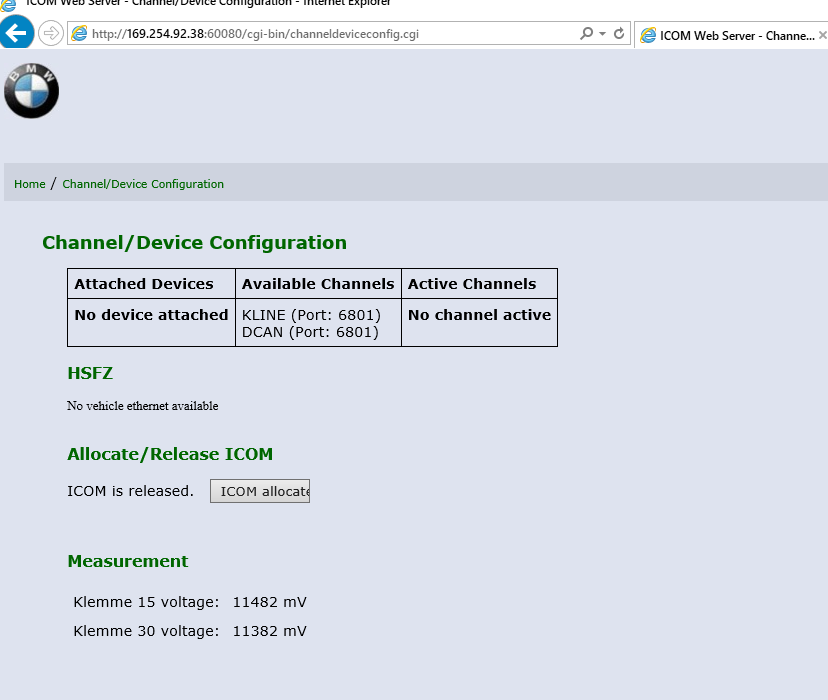Open the Home breadcrumb link
828x700 pixels.
pyautogui.click(x=30, y=184)
